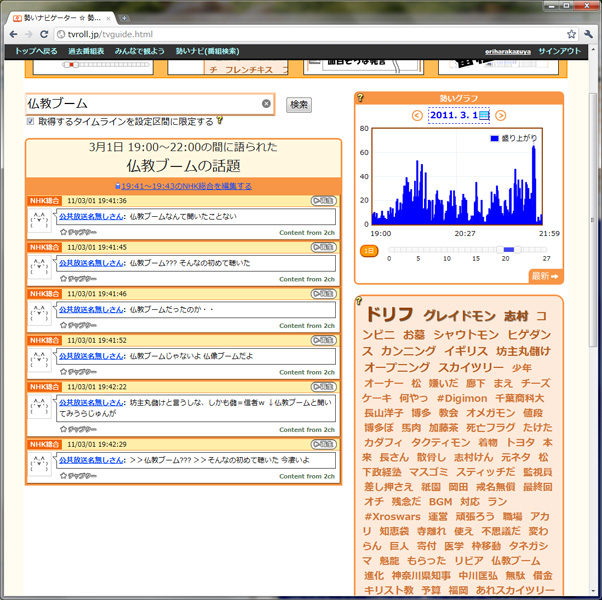Play the clip for the 19:41:36 comment
This screenshot has width=602, height=600.
tap(324, 201)
